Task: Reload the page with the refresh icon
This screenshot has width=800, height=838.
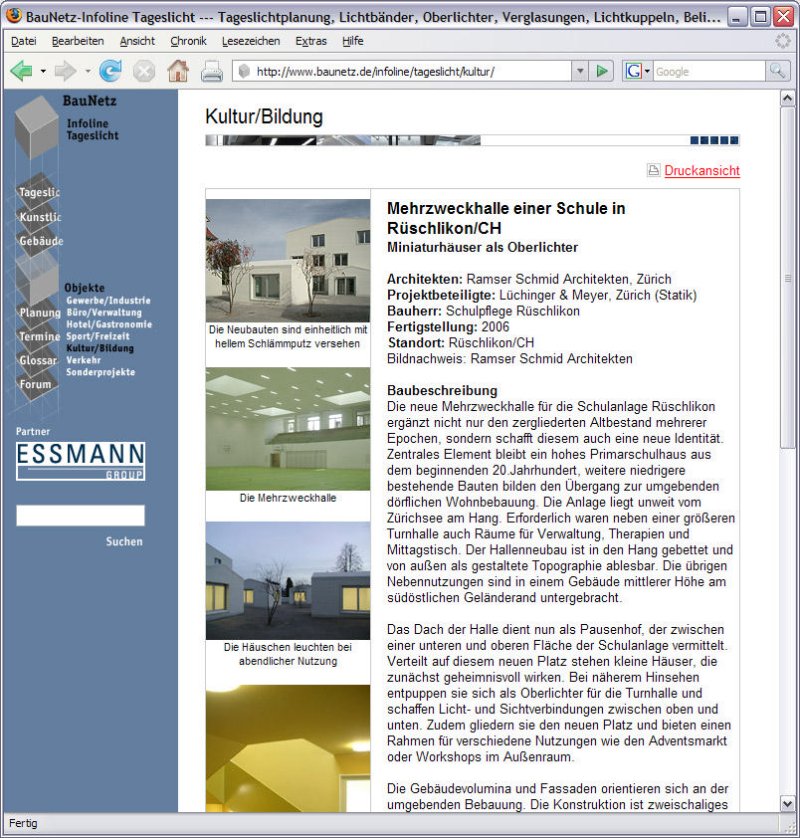Action: [x=110, y=71]
